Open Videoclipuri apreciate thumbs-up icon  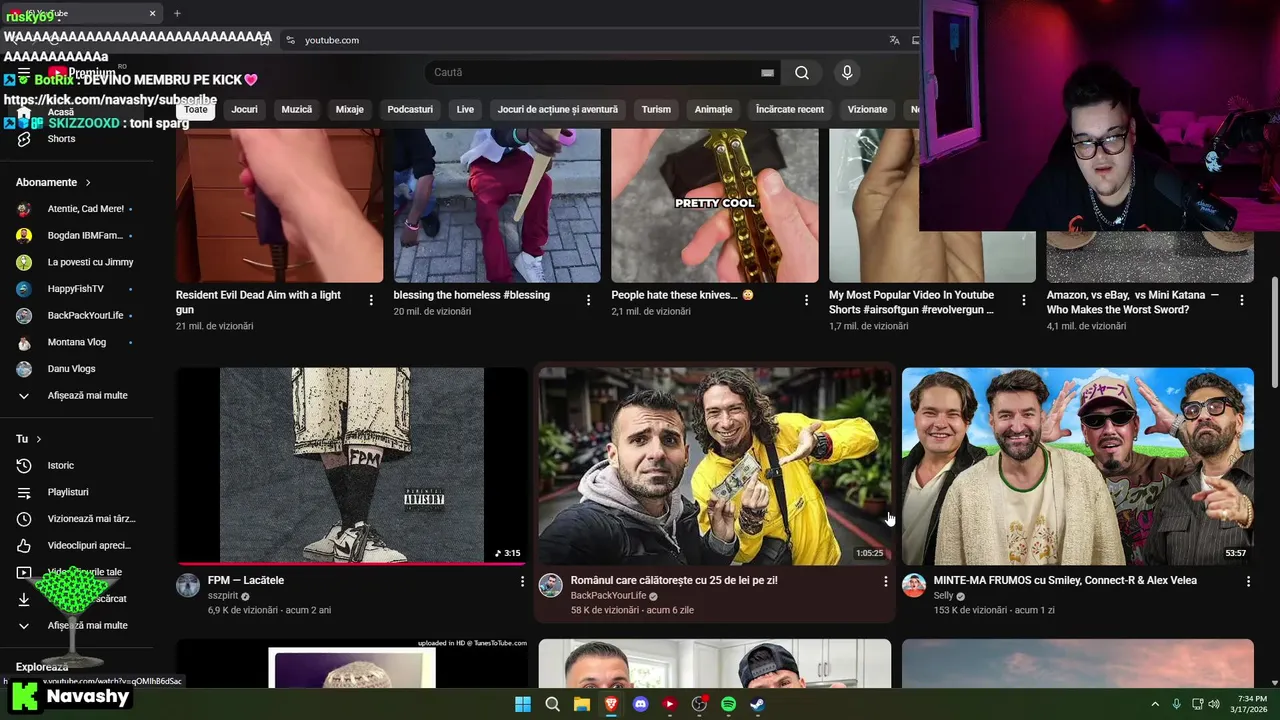[24, 546]
